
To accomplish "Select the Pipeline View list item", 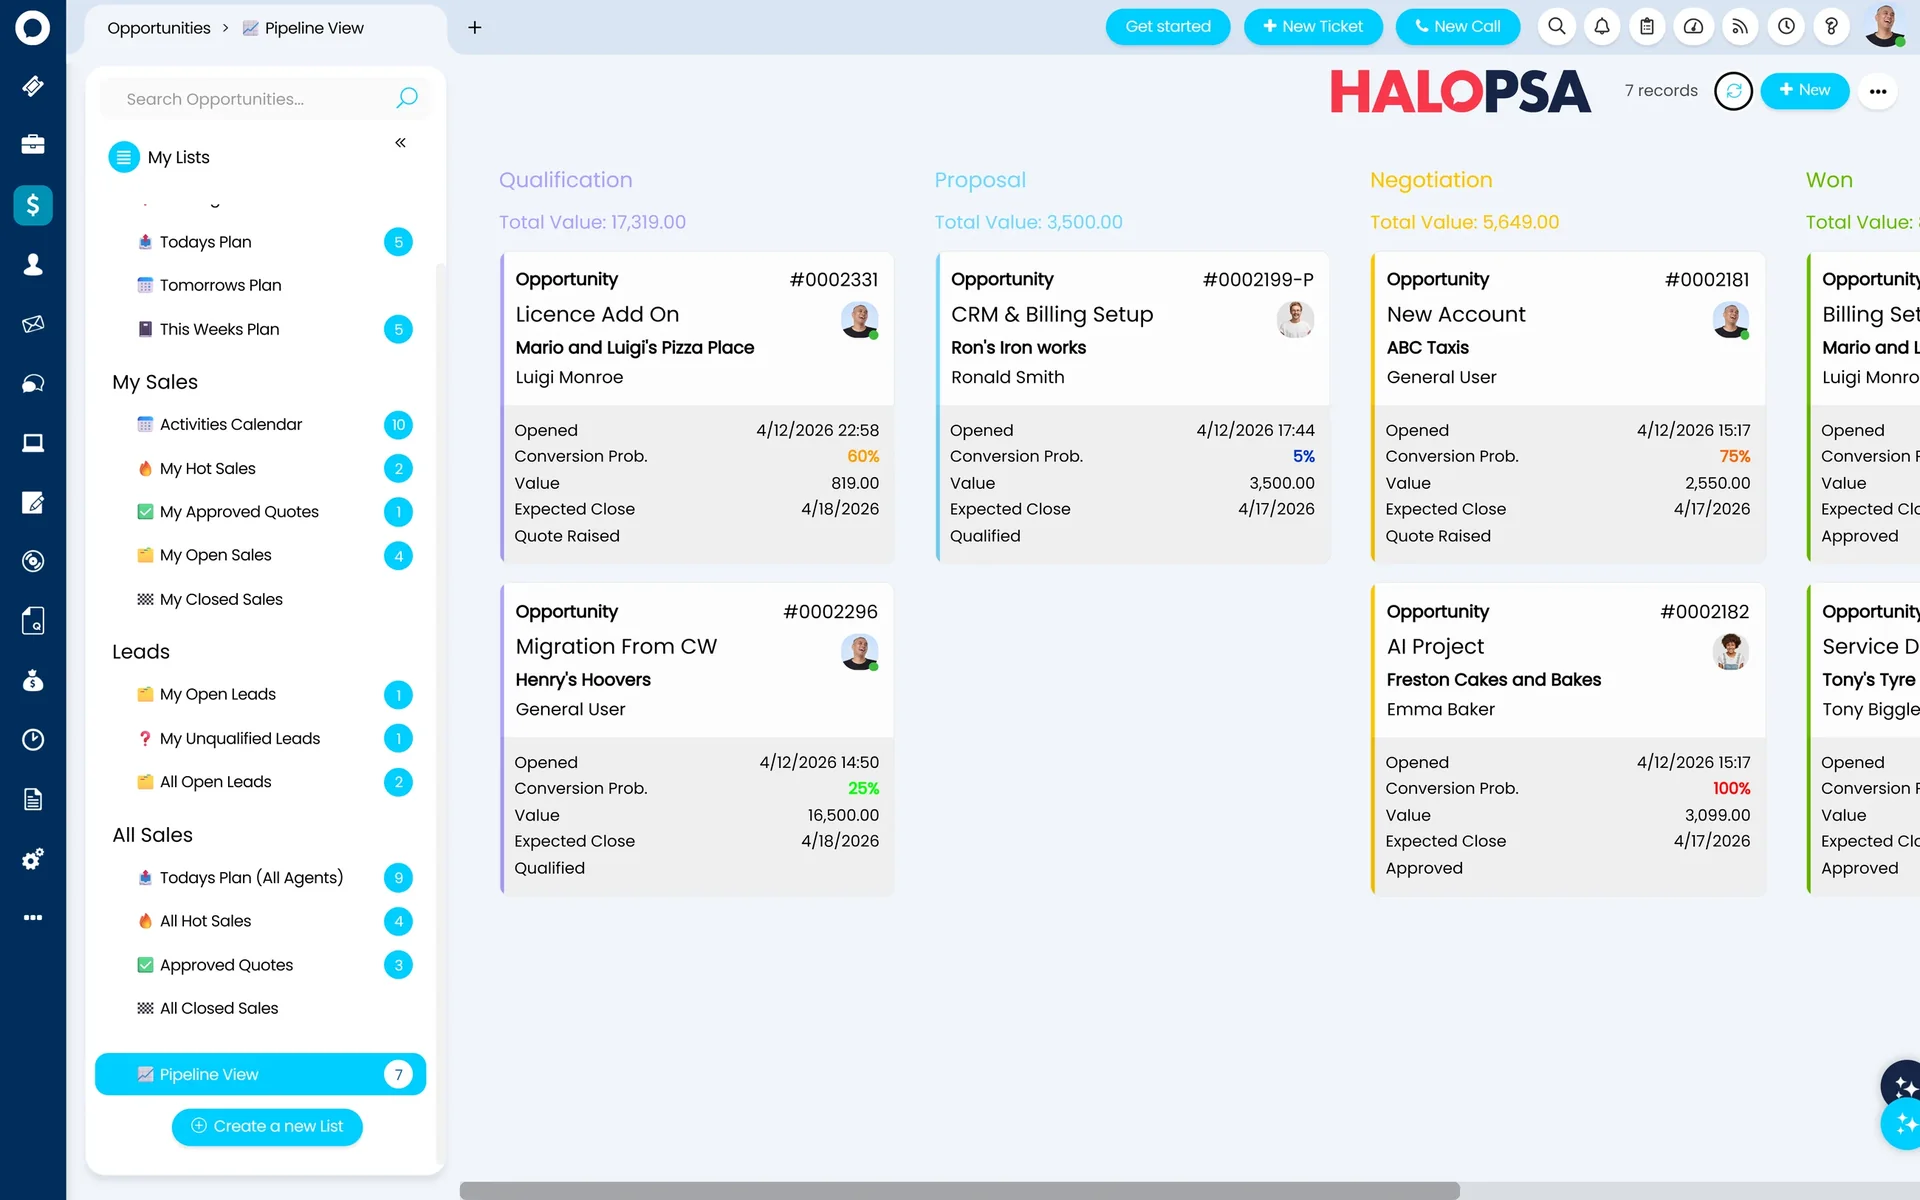I will click(260, 1074).
